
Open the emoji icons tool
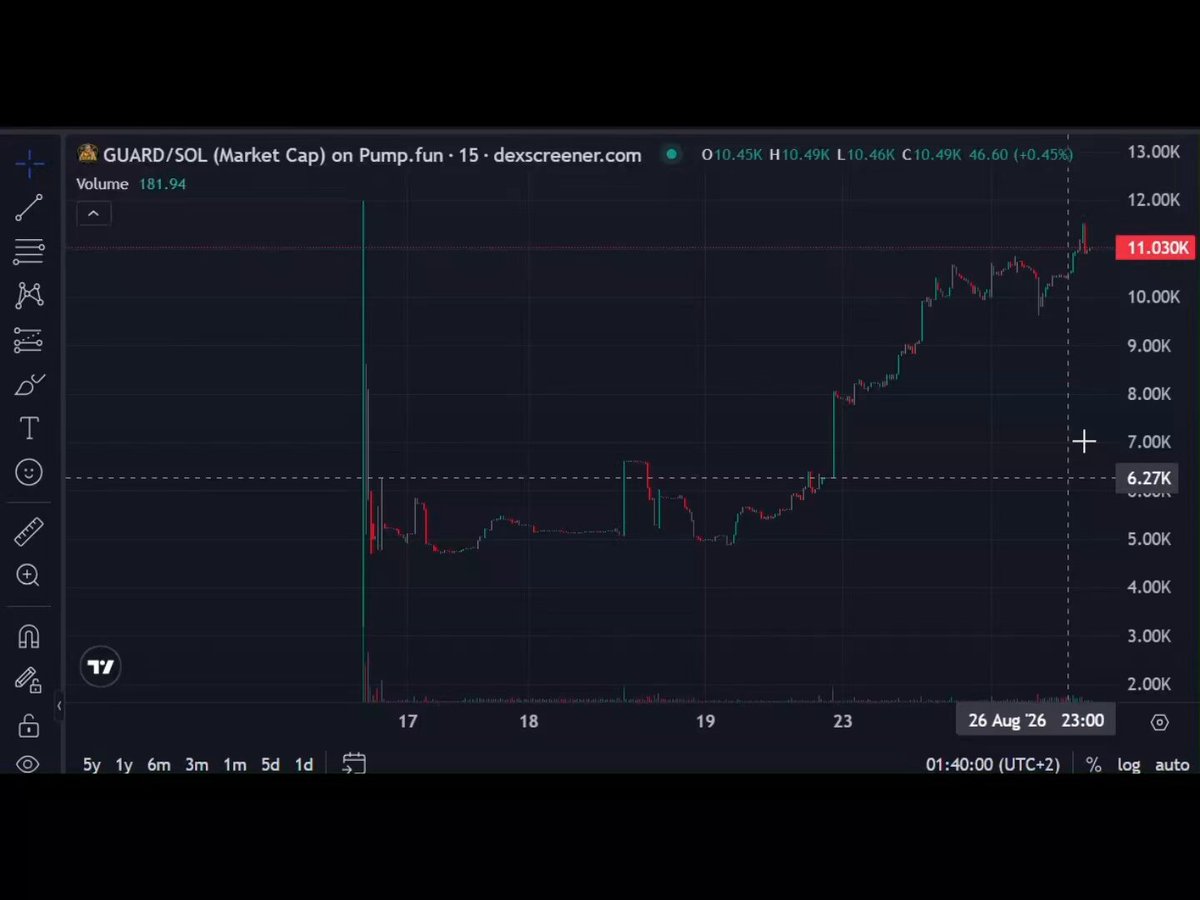tap(29, 472)
